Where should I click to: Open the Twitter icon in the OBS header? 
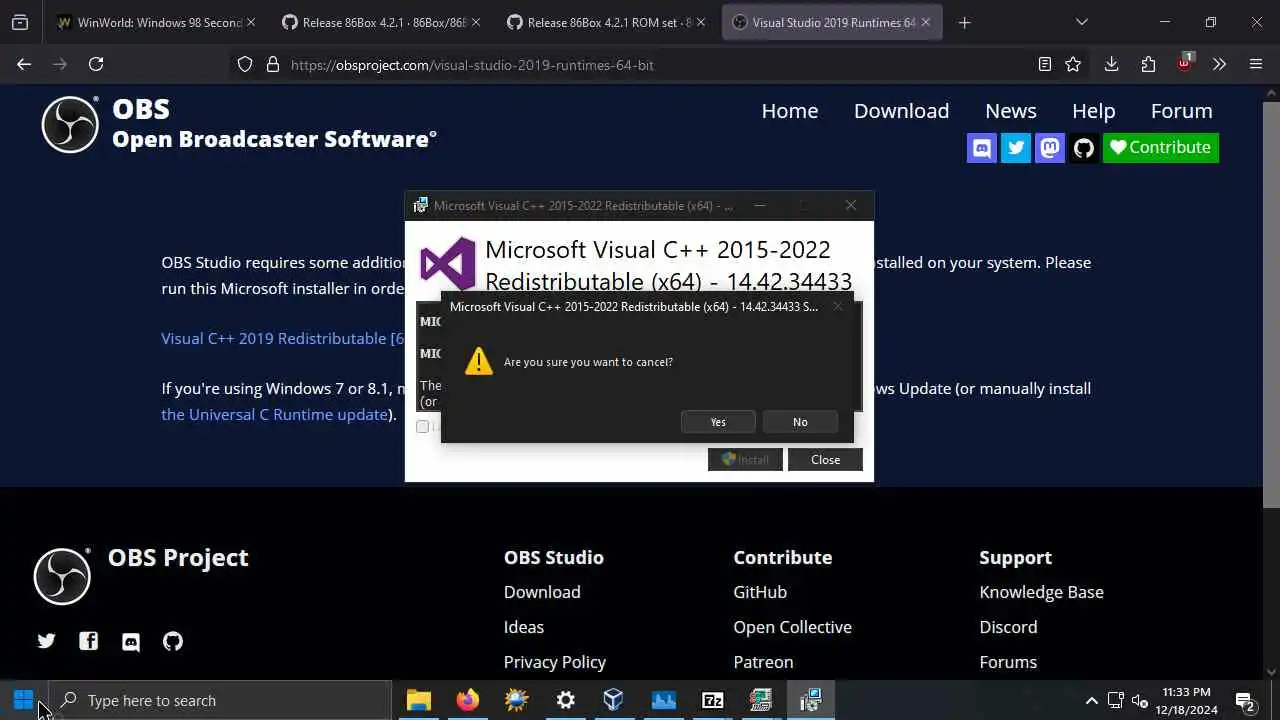click(1016, 148)
